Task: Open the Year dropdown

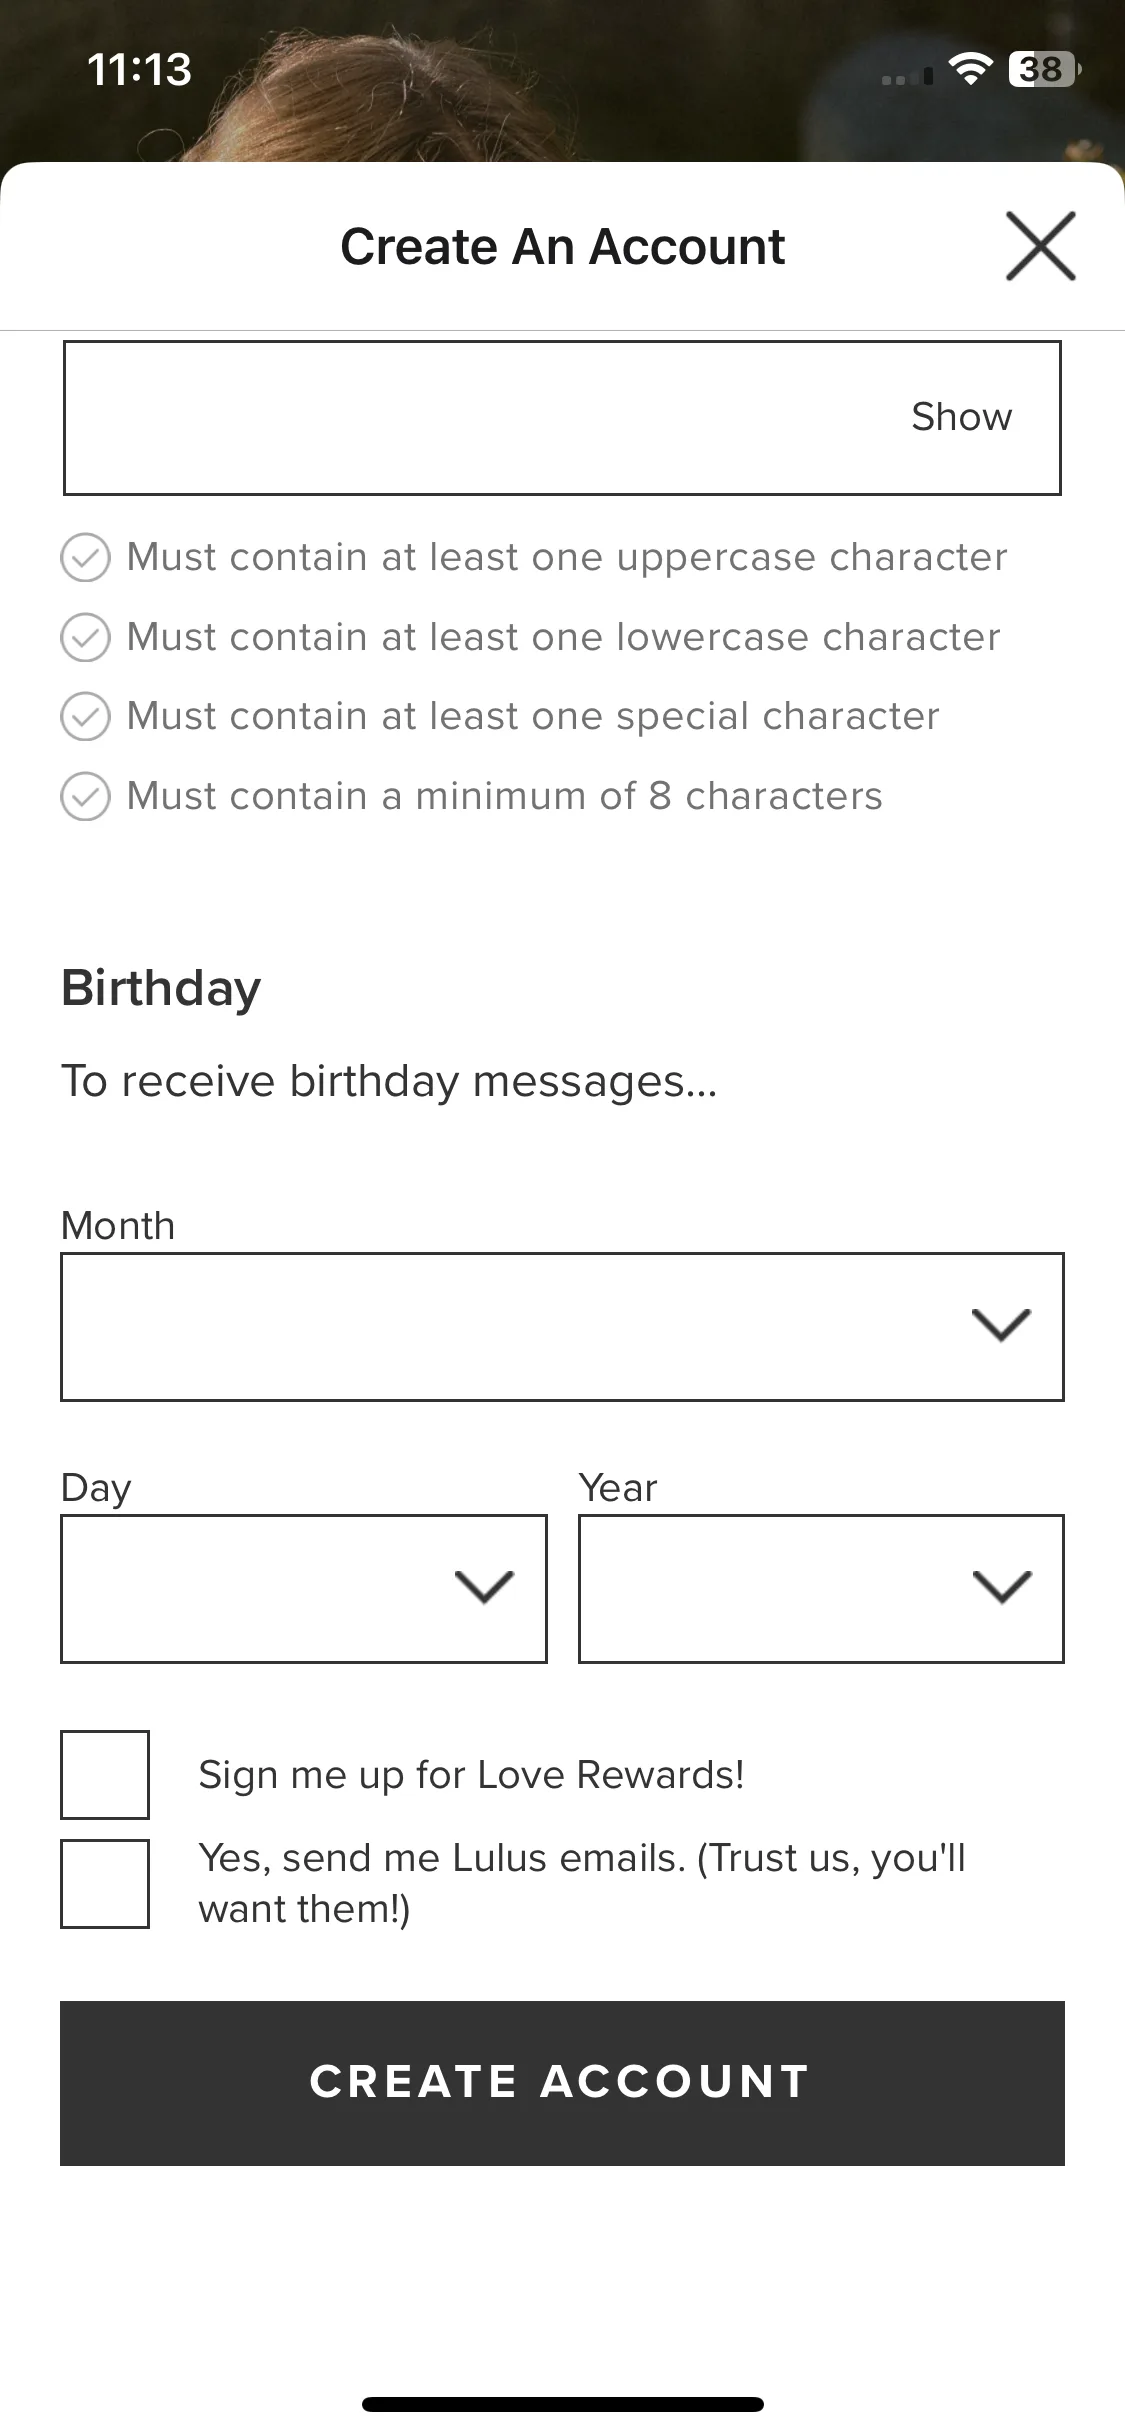Action: (x=821, y=1588)
